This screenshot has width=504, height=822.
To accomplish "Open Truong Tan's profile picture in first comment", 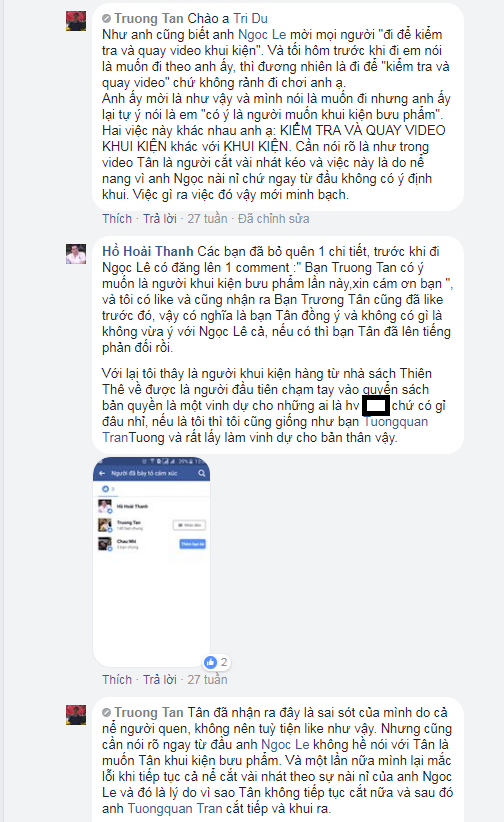I will [x=76, y=21].
